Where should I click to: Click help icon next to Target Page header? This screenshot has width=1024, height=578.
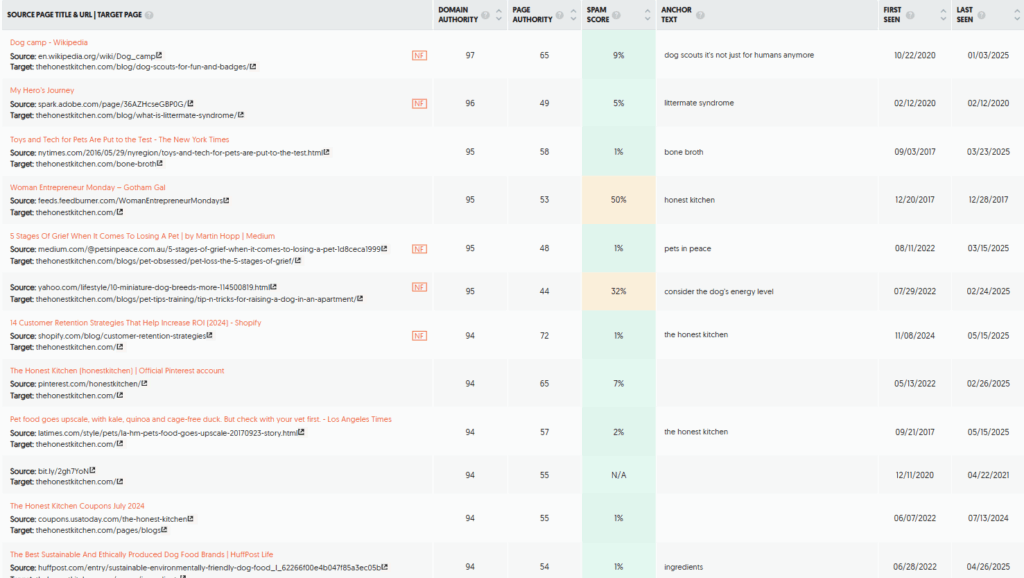pyautogui.click(x=149, y=15)
